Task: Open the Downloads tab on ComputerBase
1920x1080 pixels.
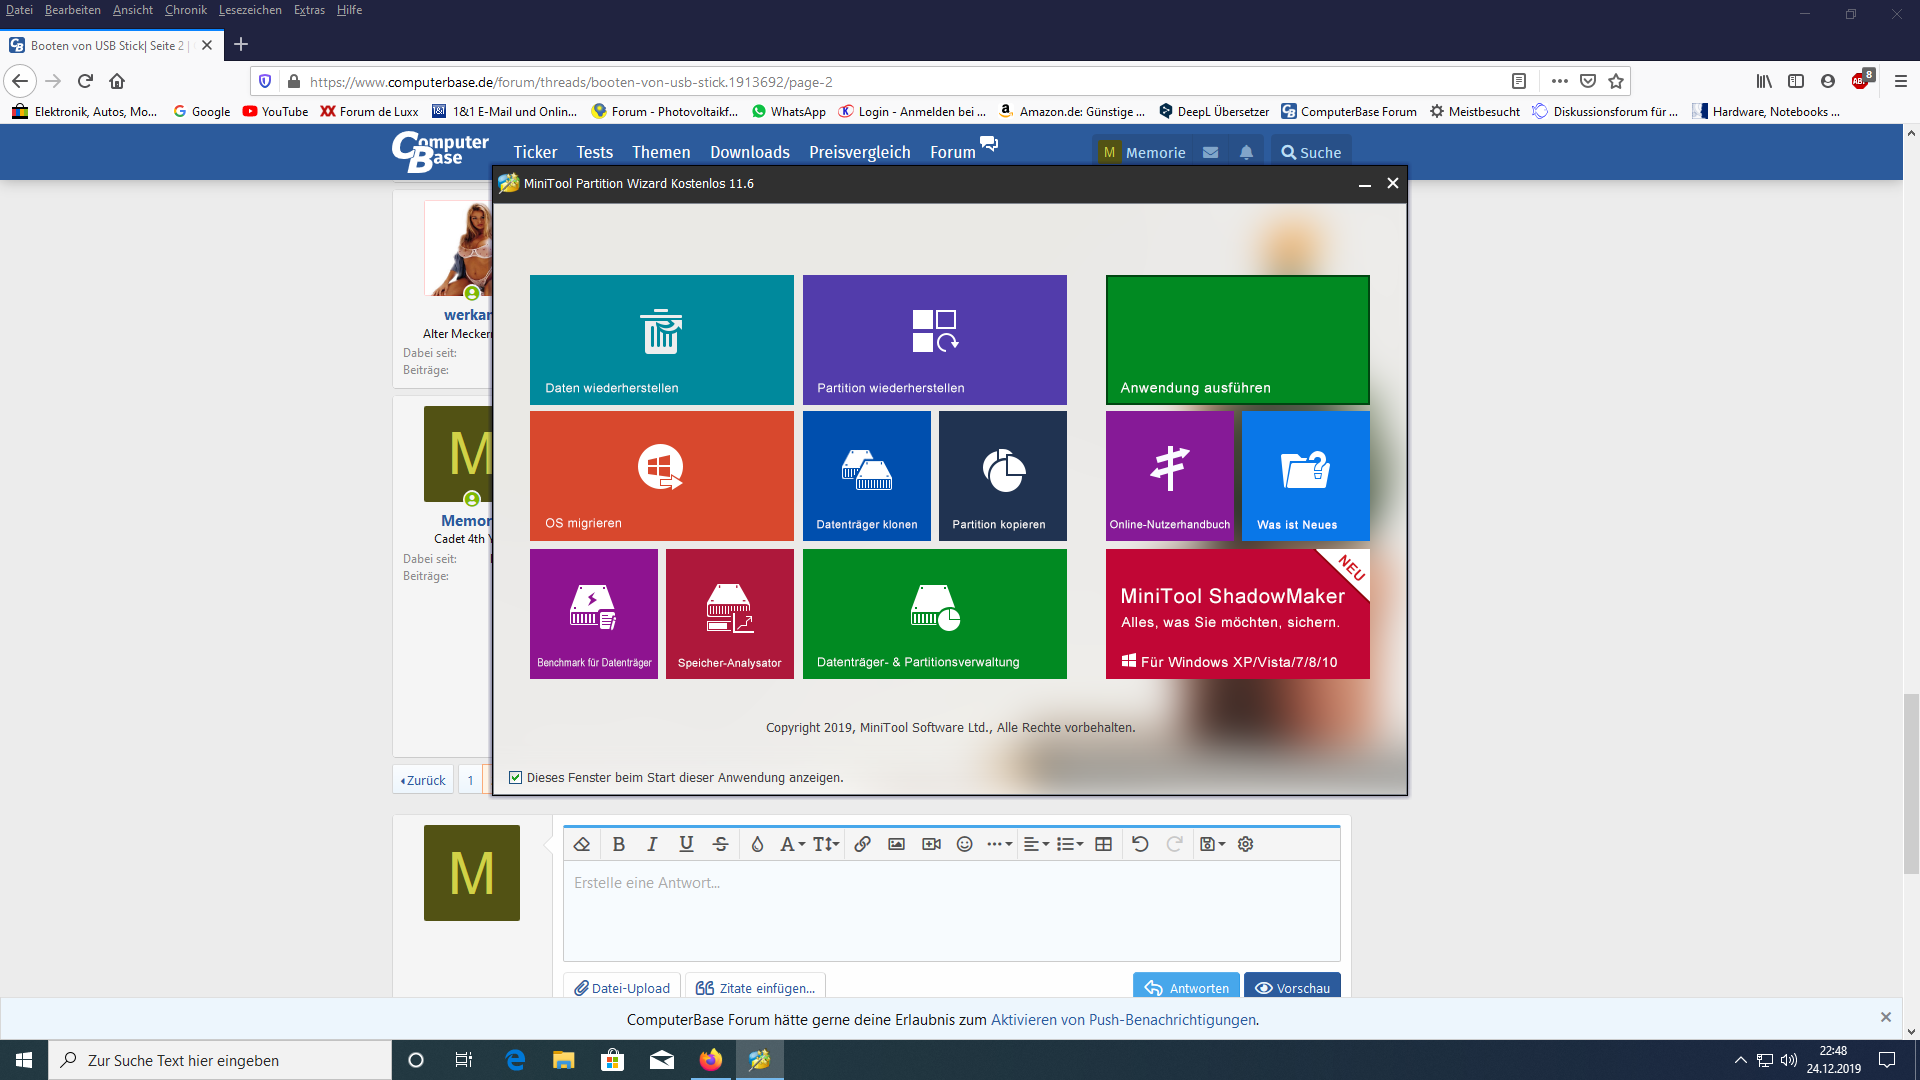Action: pos(749,152)
